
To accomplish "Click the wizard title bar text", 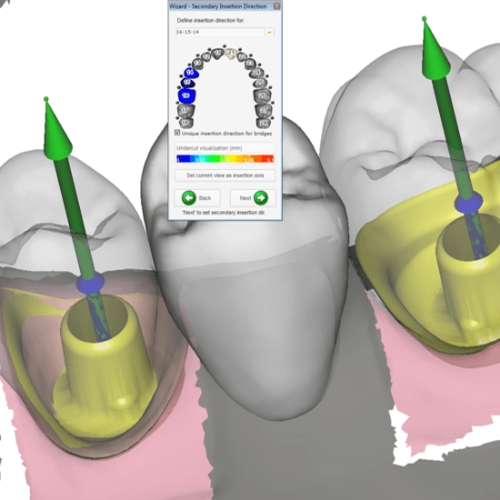I will (x=218, y=6).
